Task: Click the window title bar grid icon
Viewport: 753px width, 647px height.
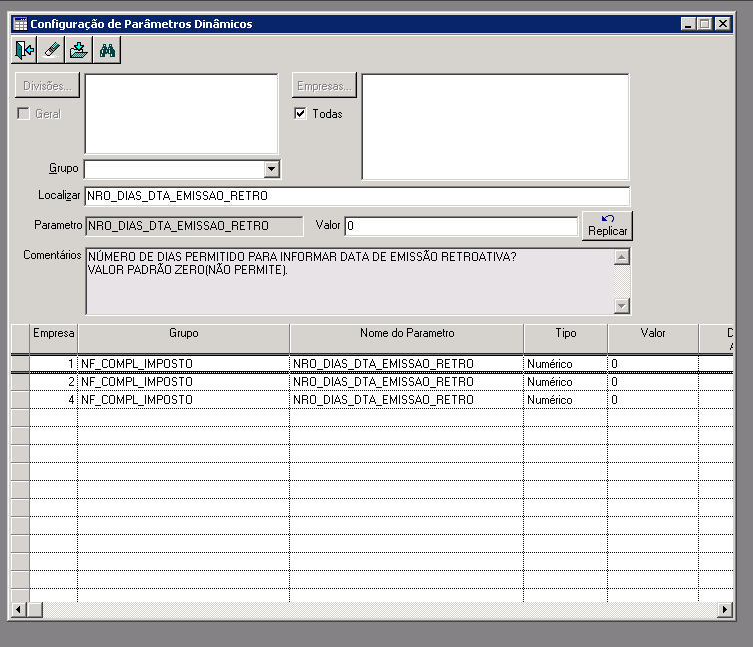Action: [x=20, y=24]
